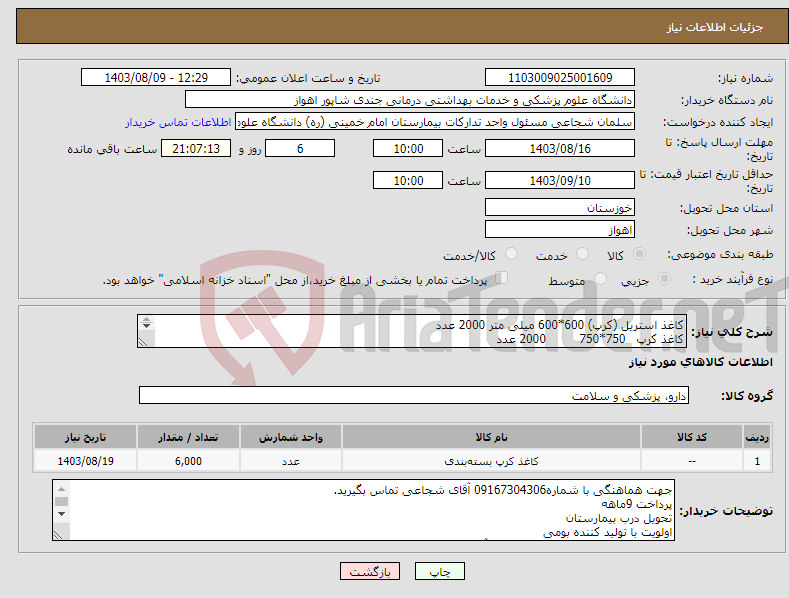789x598 pixels.
Task: Click the price validity time 10:00 field
Action: pyautogui.click(x=408, y=180)
